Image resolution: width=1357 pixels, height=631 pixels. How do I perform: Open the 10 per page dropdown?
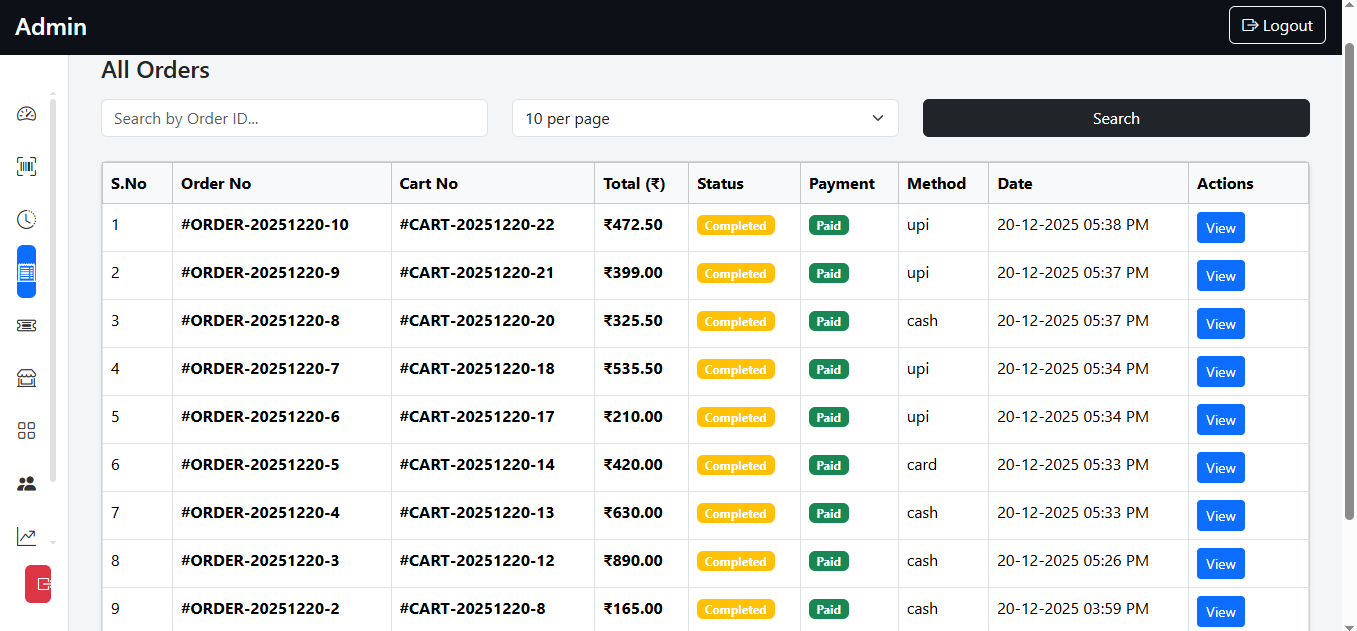(704, 118)
